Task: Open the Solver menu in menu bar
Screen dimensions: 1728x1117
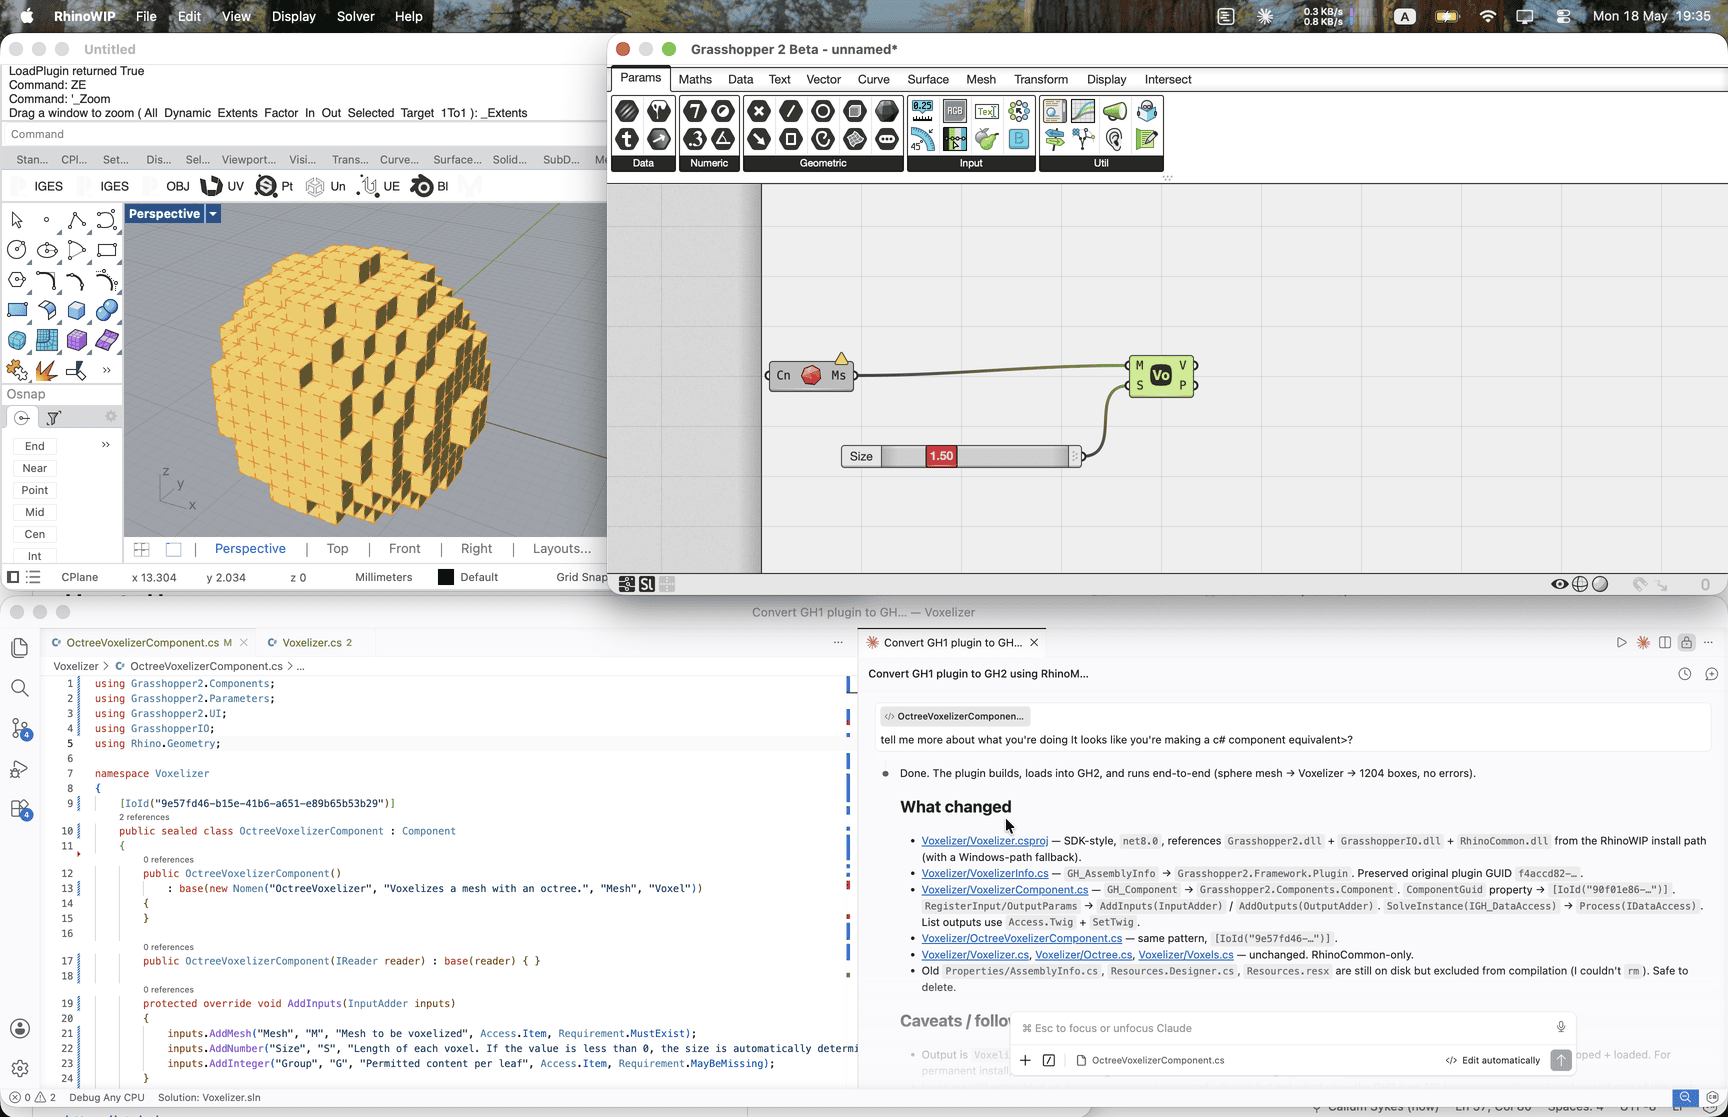Action: pyautogui.click(x=355, y=16)
